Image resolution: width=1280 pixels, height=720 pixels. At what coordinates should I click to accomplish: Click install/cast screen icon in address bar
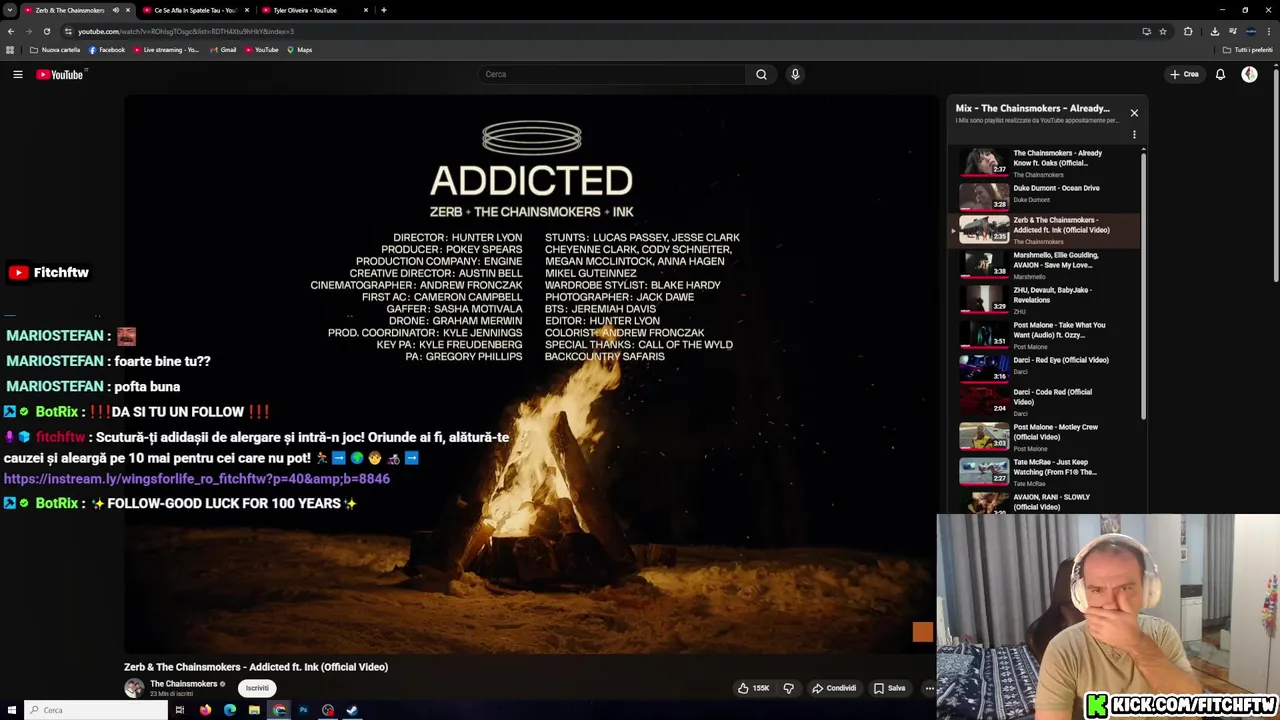(x=1146, y=31)
